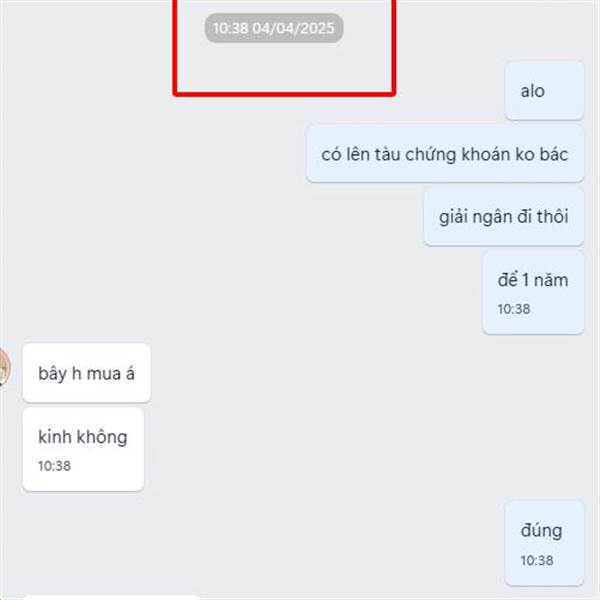Select the 'đúng' reply bubble
The image size is (600, 600).
click(x=544, y=543)
